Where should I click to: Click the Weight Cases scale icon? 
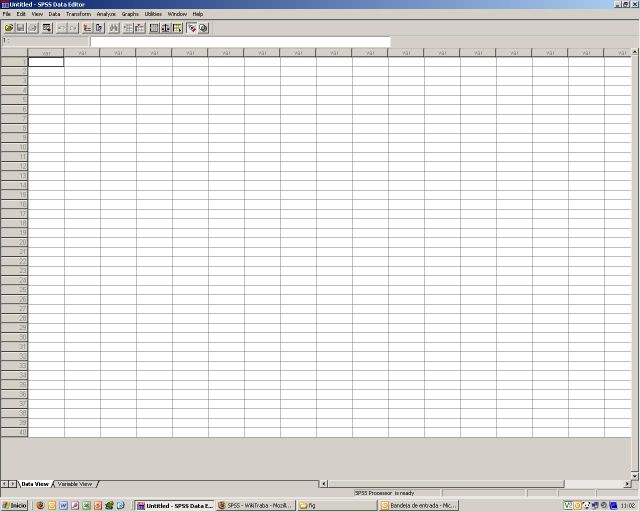(x=166, y=28)
